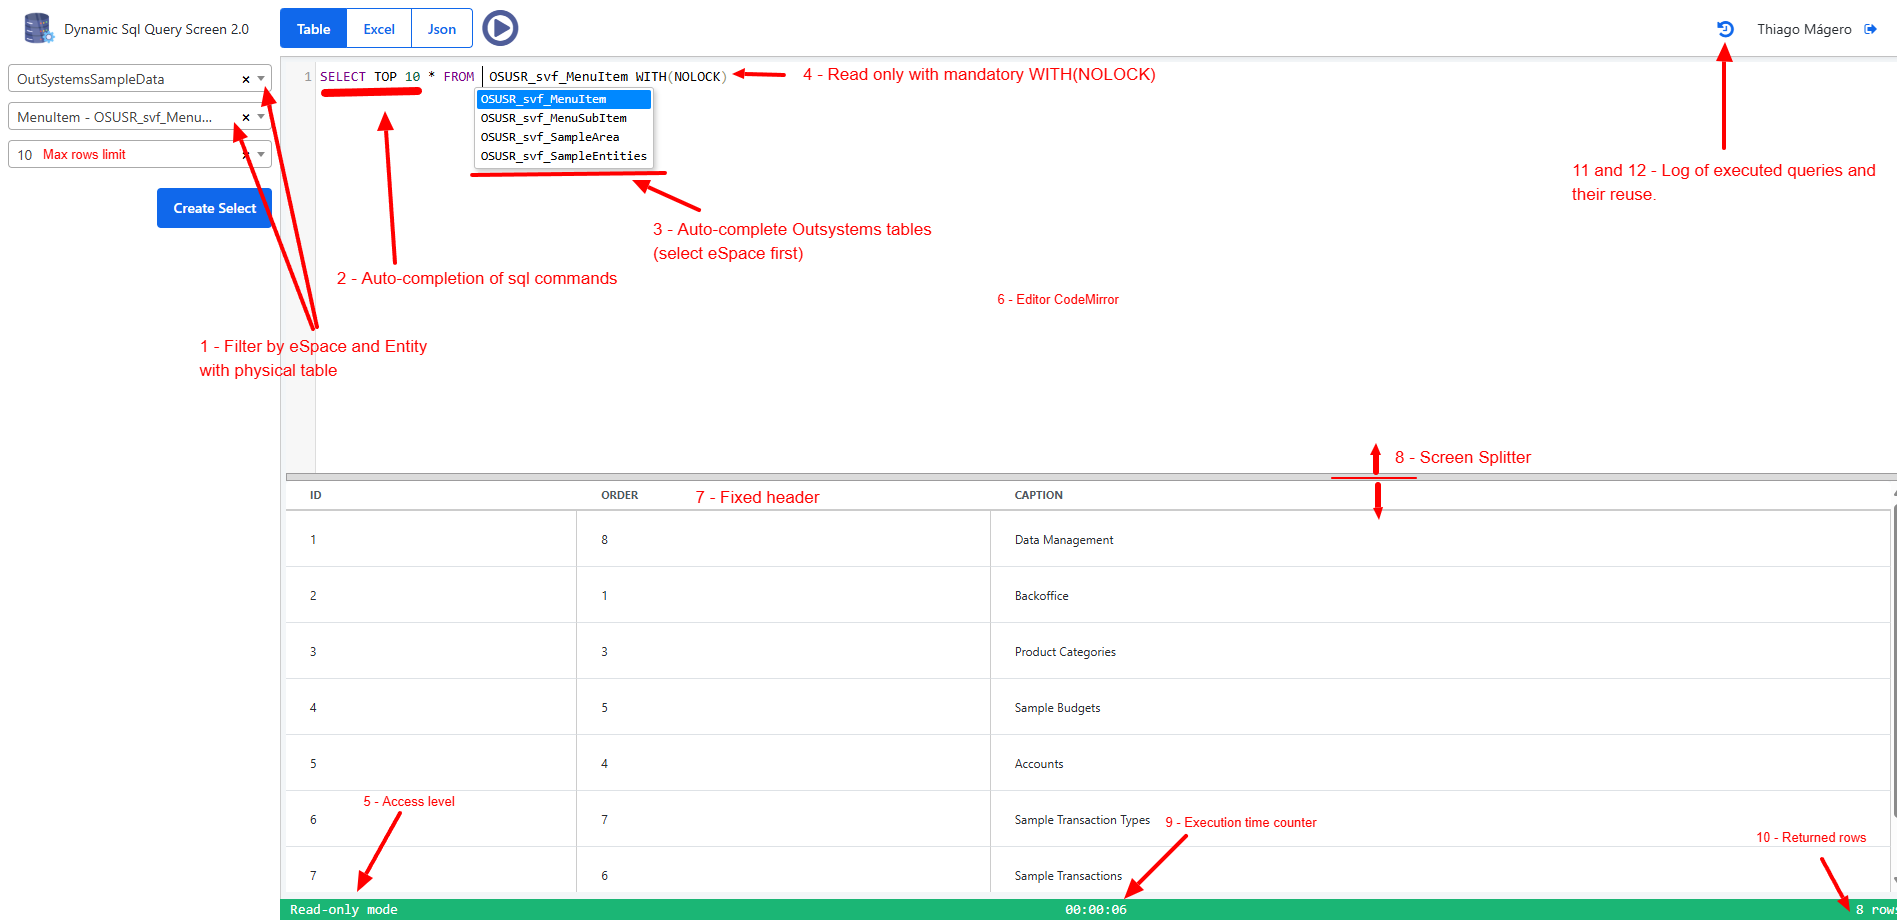Screen dimensions: 1897x920
Task: Click WITH(NOLOCK) in the SQL editor
Action: coord(682,77)
